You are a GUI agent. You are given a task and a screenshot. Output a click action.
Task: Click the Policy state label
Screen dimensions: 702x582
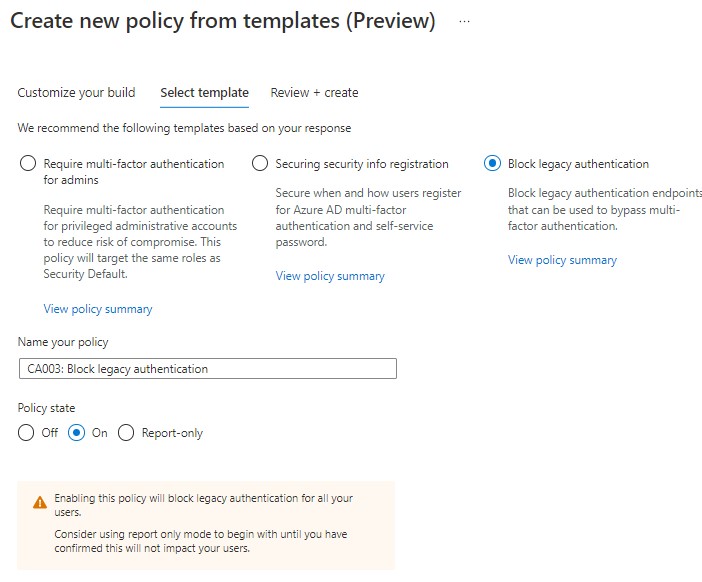point(46,409)
